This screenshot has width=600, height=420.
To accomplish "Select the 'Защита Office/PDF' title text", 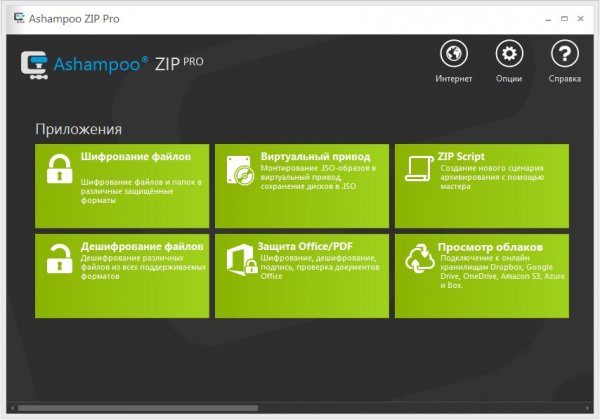I will coord(312,246).
